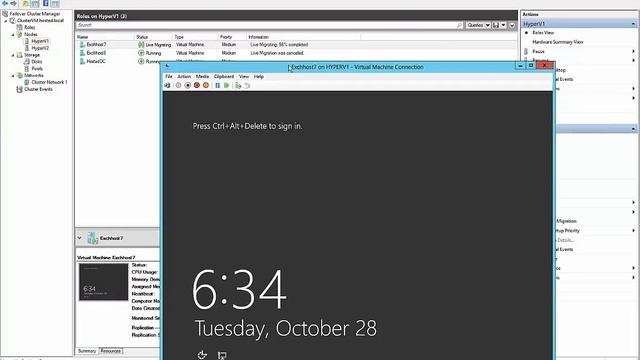Click the red Shut Down icon in VM toolbar
The height and width of the screenshot is (360, 640).
[197, 85]
